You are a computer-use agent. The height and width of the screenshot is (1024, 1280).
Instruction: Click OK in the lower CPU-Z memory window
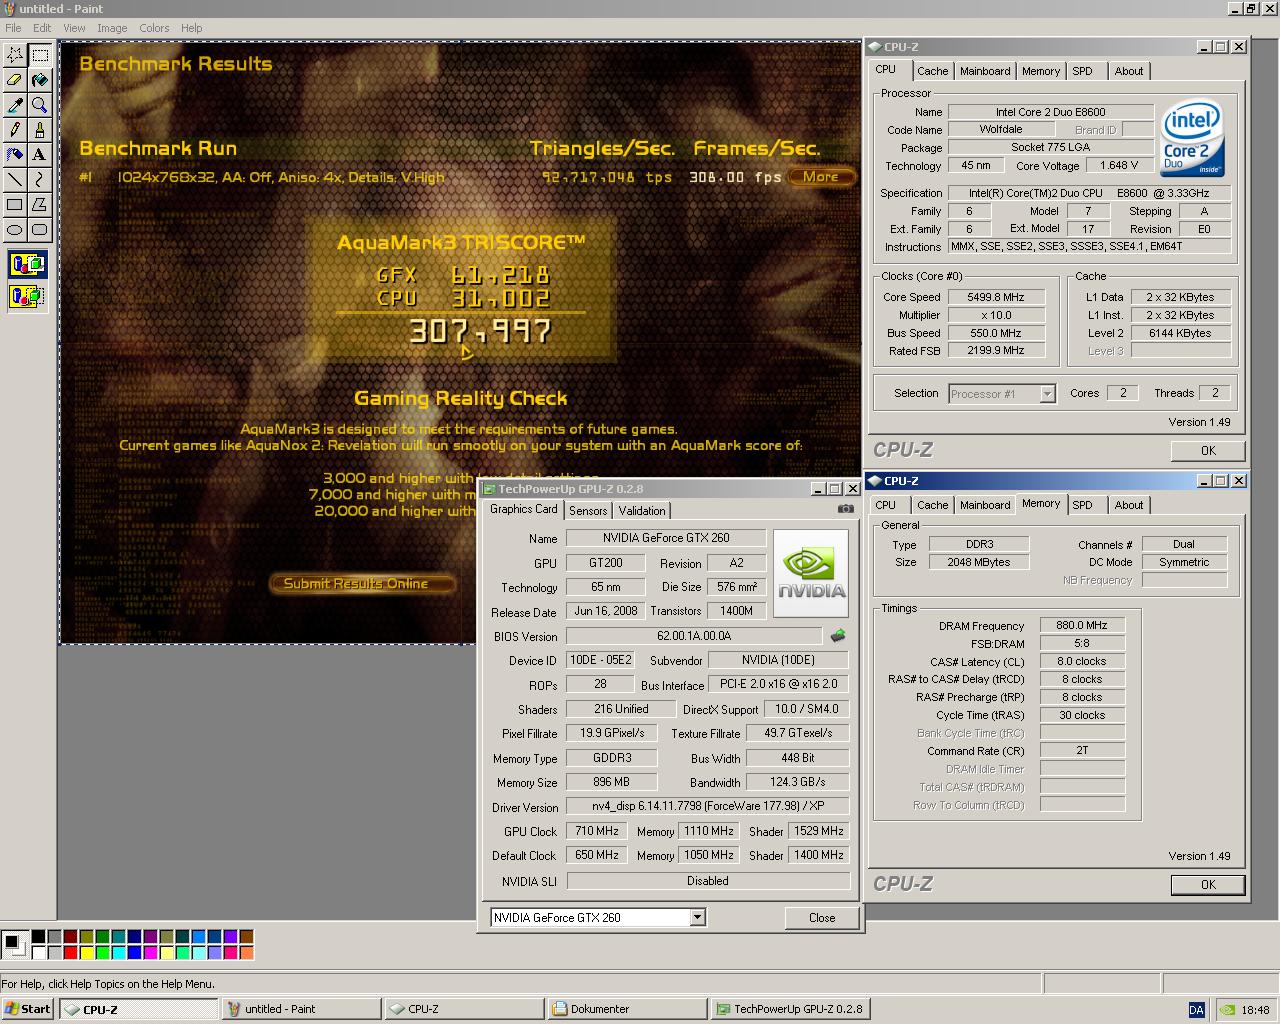[1208, 885]
